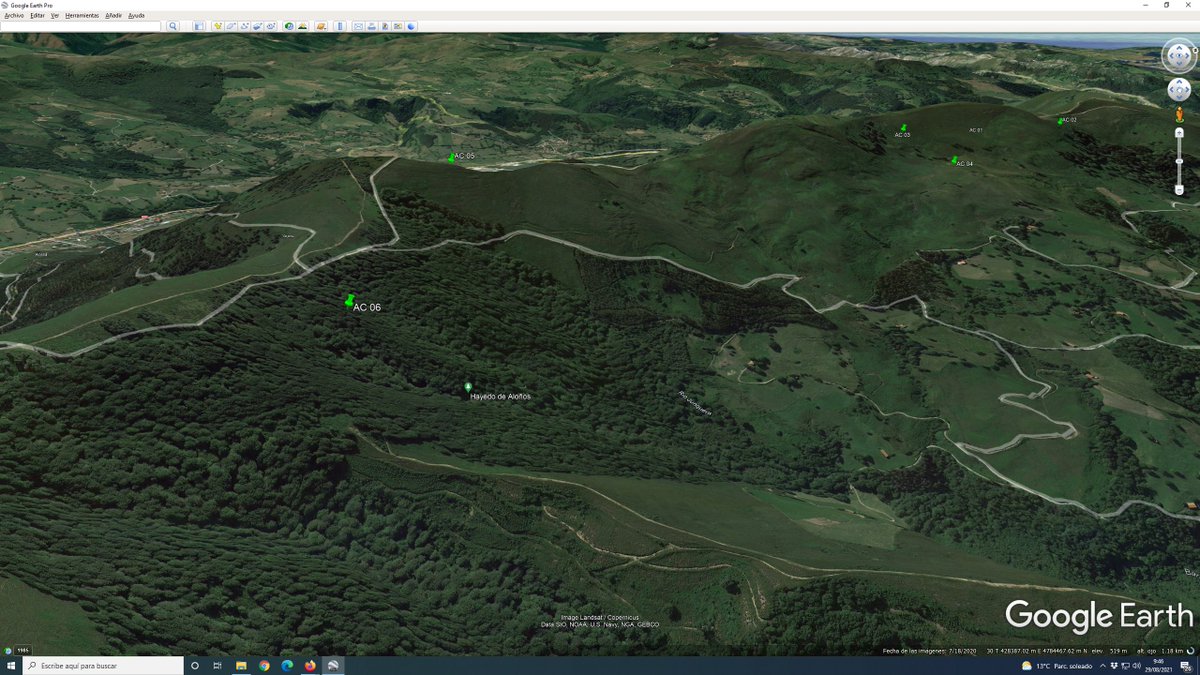Click the zoom out minus button
Viewport: 1200px width, 675px height.
1179,189
